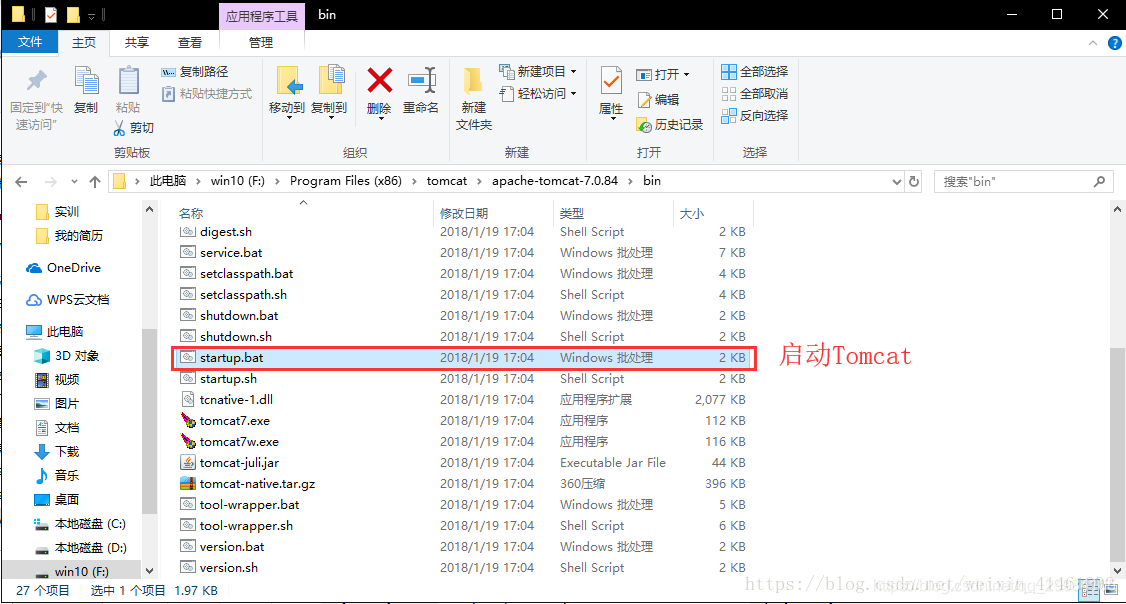Open the Open (打开) dropdown button

coord(663,75)
